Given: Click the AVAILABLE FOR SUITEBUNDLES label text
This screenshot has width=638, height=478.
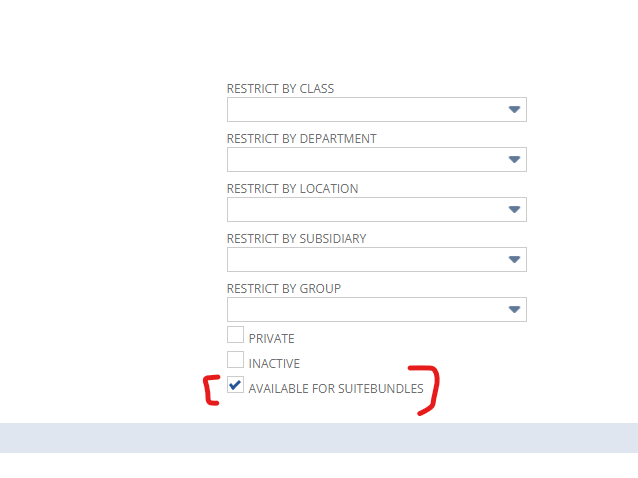Looking at the screenshot, I should (x=336, y=389).
